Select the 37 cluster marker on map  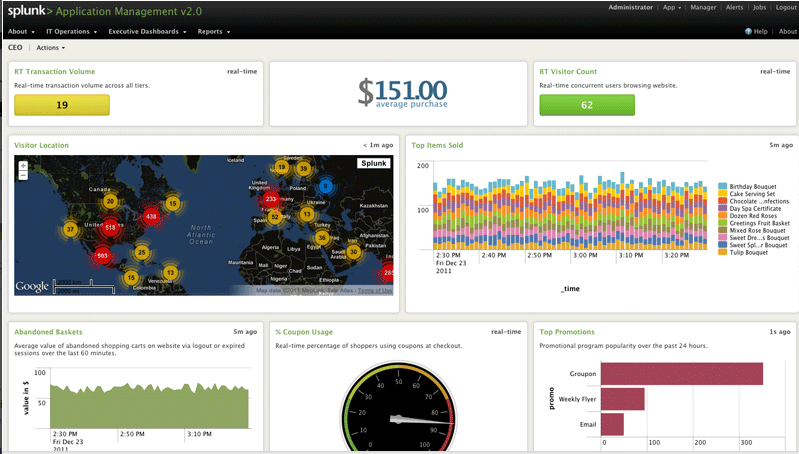point(70,229)
